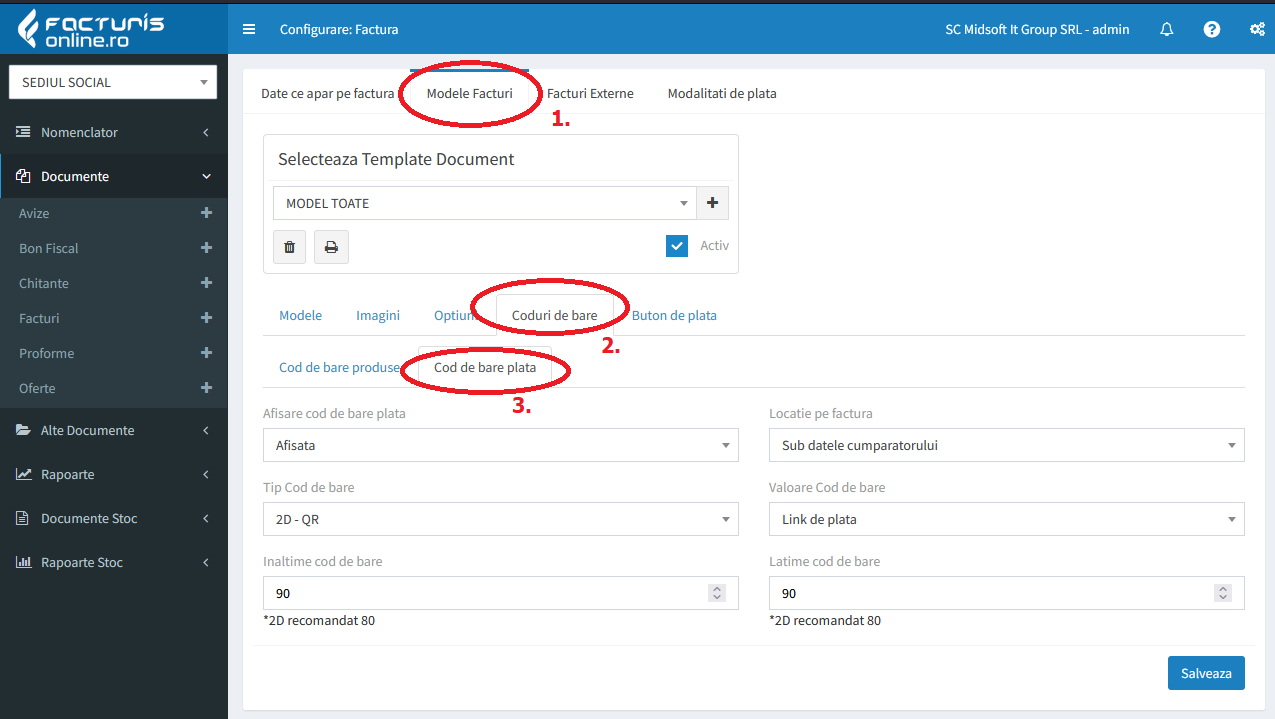This screenshot has width=1275, height=719.
Task: Click the Inaltime cod de bare field
Action: click(x=500, y=593)
